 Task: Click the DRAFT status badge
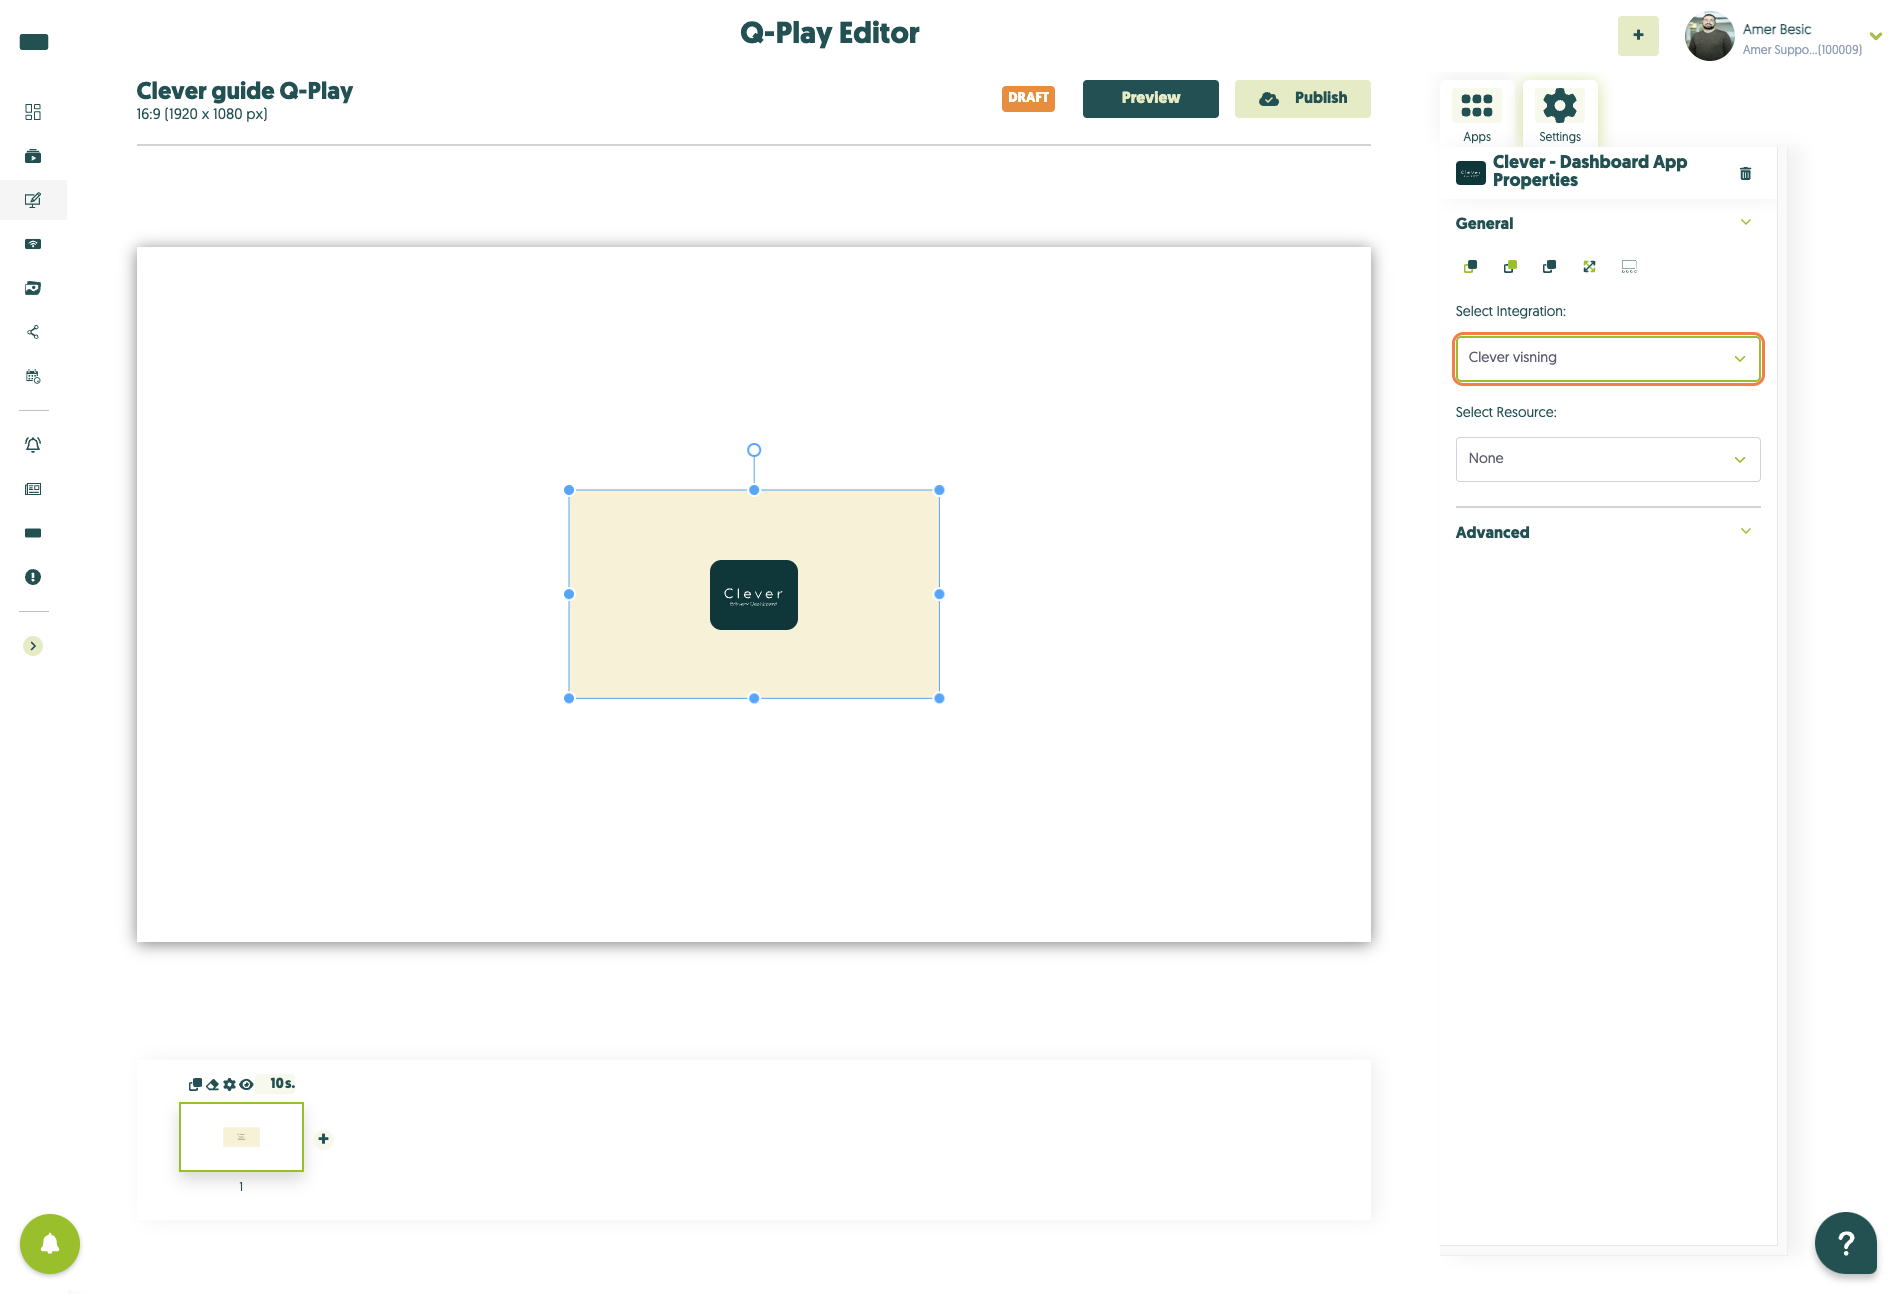(x=1028, y=98)
